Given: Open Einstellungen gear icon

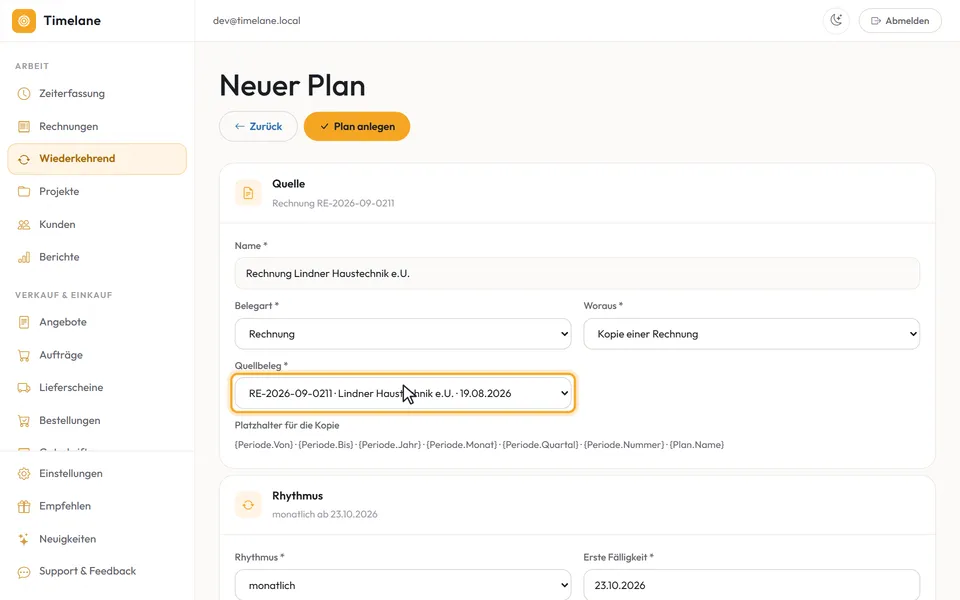Looking at the screenshot, I should click(x=24, y=474).
